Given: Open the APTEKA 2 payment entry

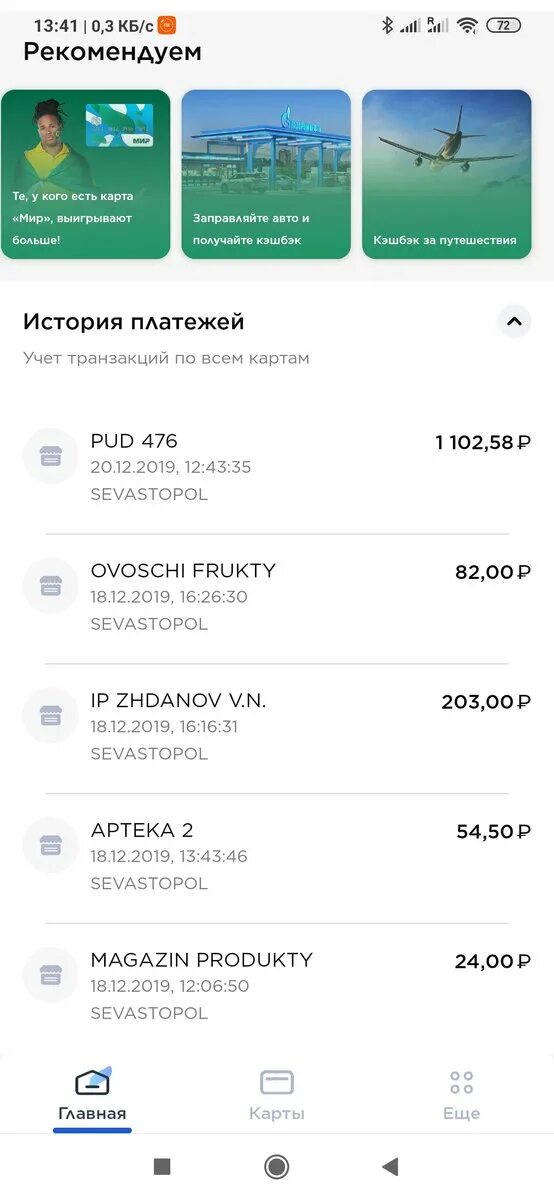Looking at the screenshot, I should [277, 857].
